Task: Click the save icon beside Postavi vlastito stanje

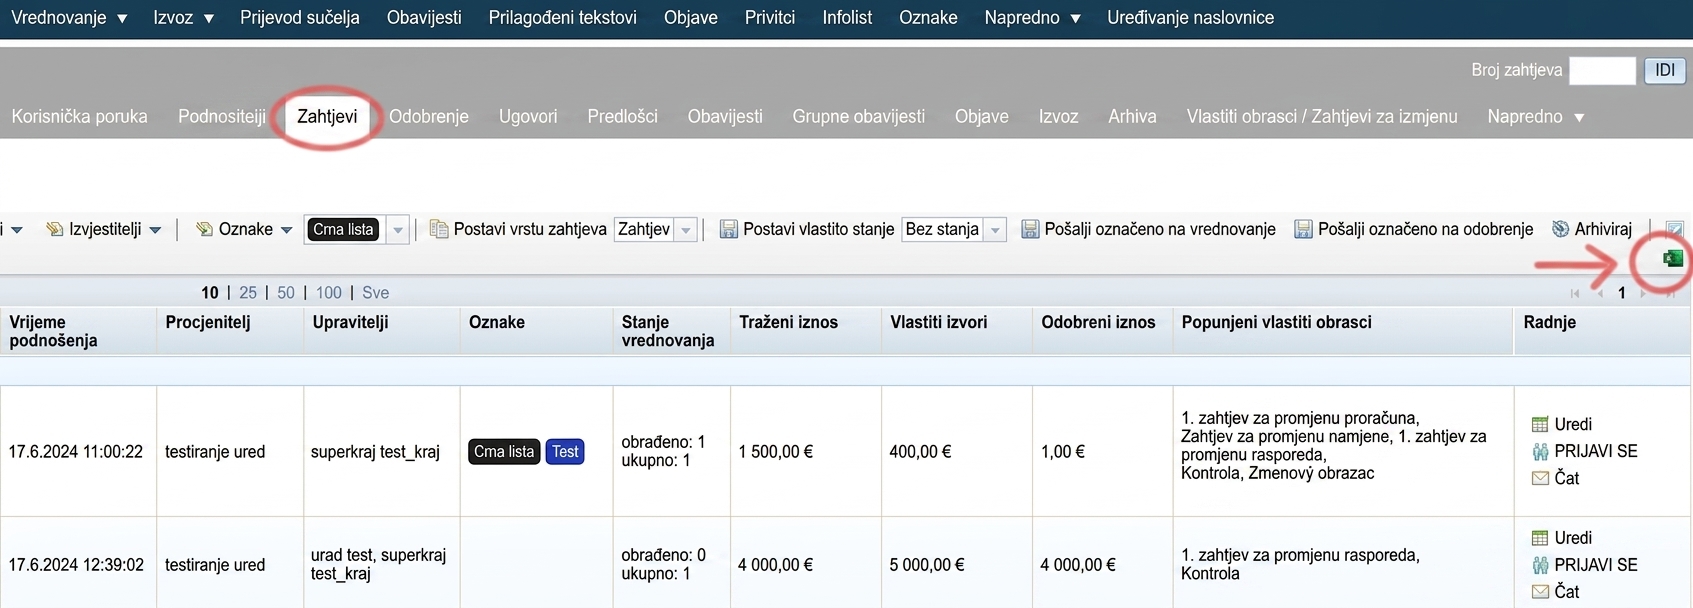Action: click(x=728, y=229)
